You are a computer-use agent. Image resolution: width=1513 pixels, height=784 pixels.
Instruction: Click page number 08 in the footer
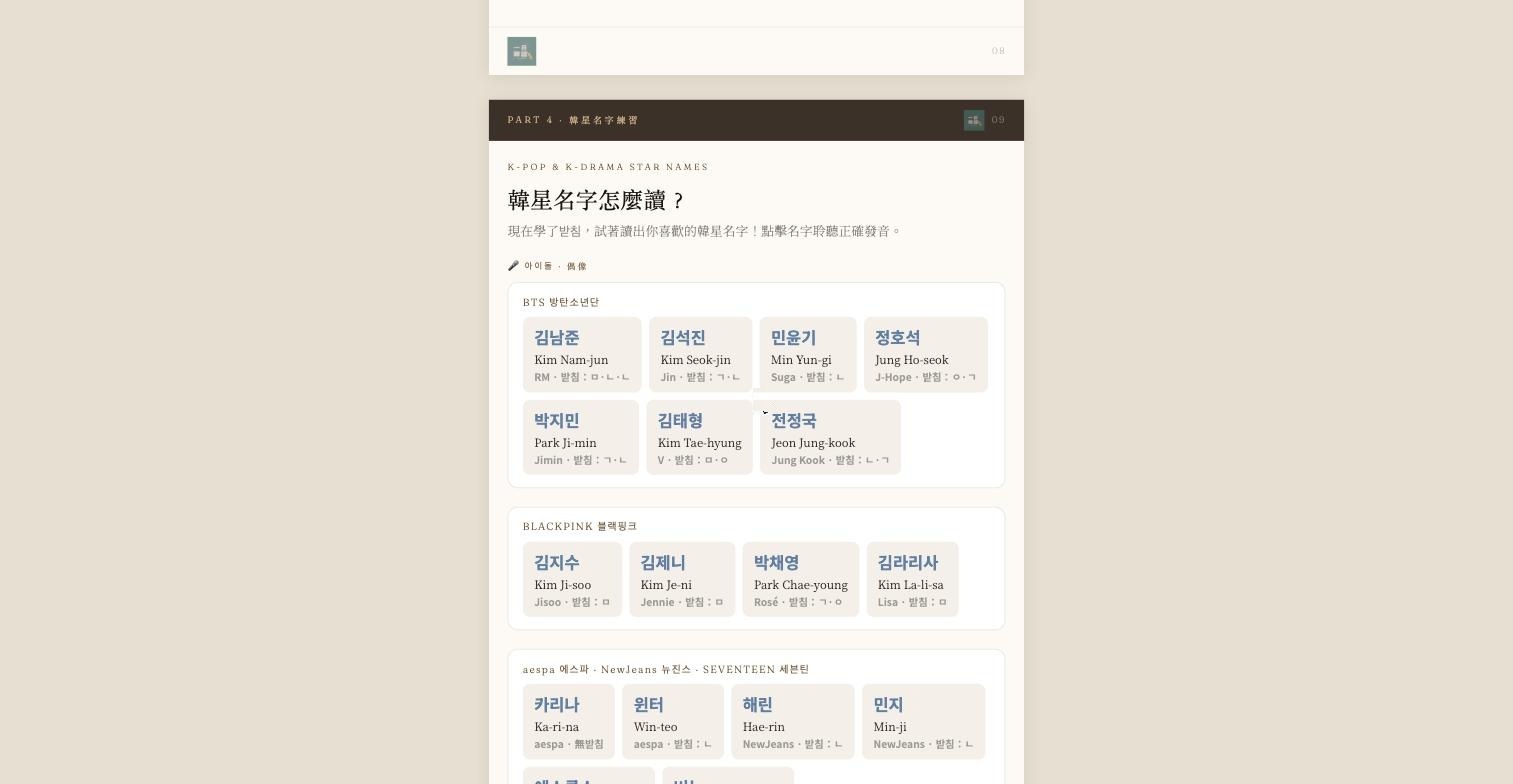[998, 51]
